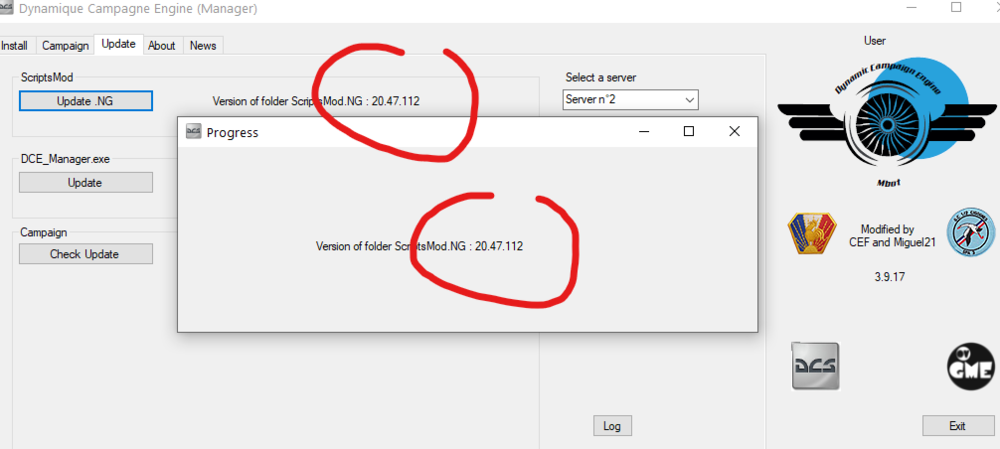Screen dimensions: 1000x449
Task: Click the round blue stork squadron badge
Action: (969, 233)
